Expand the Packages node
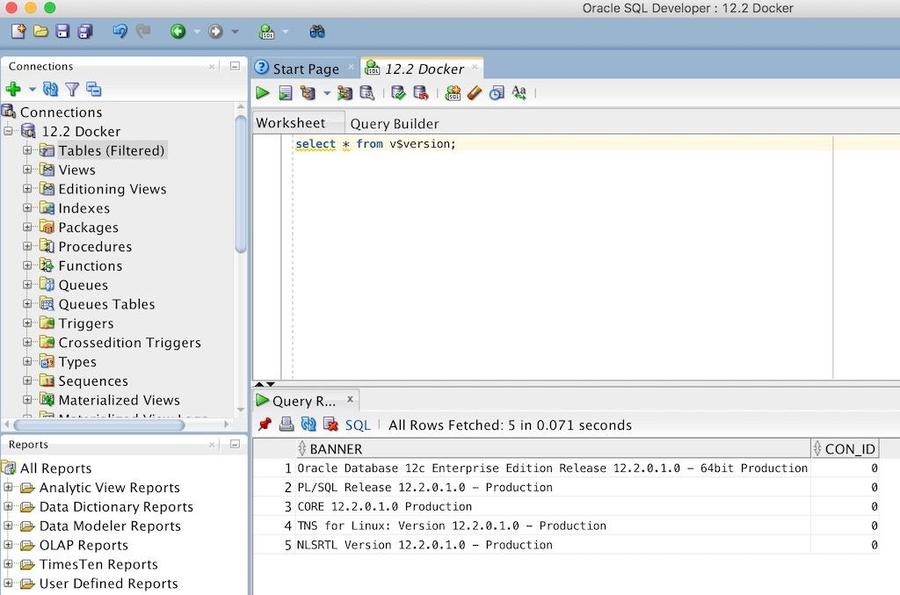The height and width of the screenshot is (595, 900). pos(27,227)
